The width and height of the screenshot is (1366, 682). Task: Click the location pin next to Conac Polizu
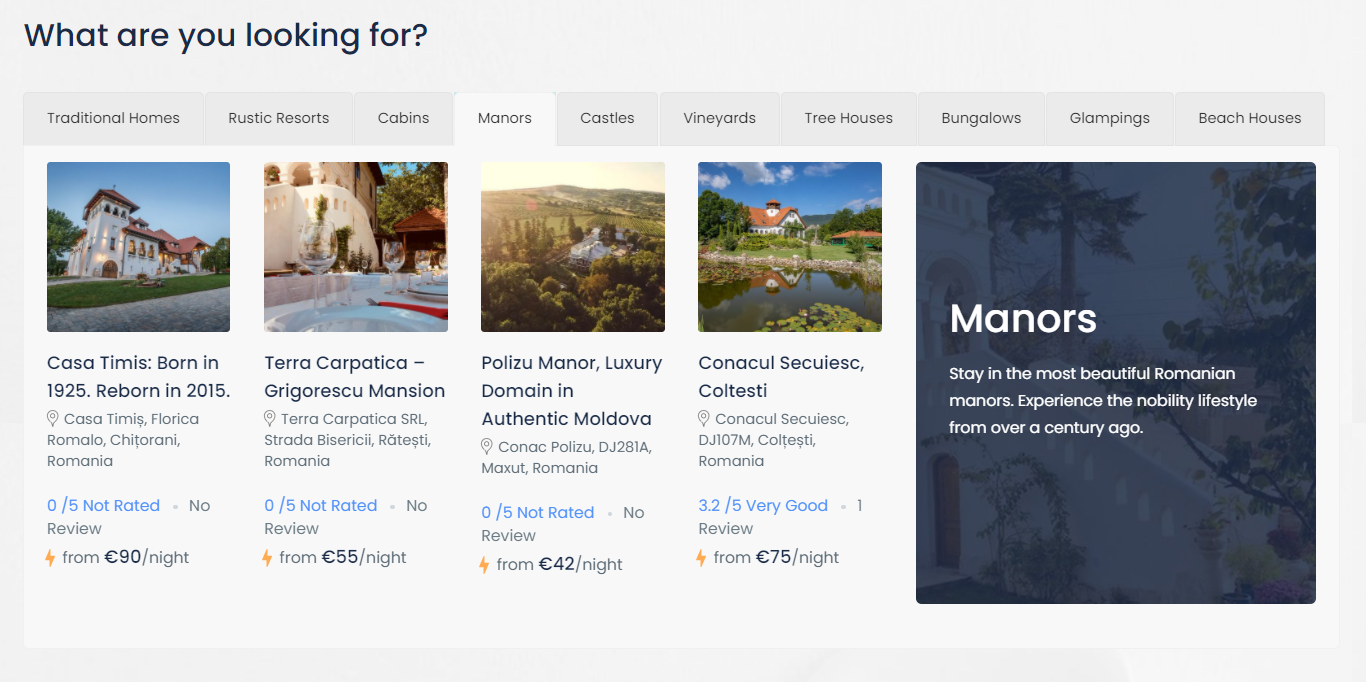[x=487, y=446]
